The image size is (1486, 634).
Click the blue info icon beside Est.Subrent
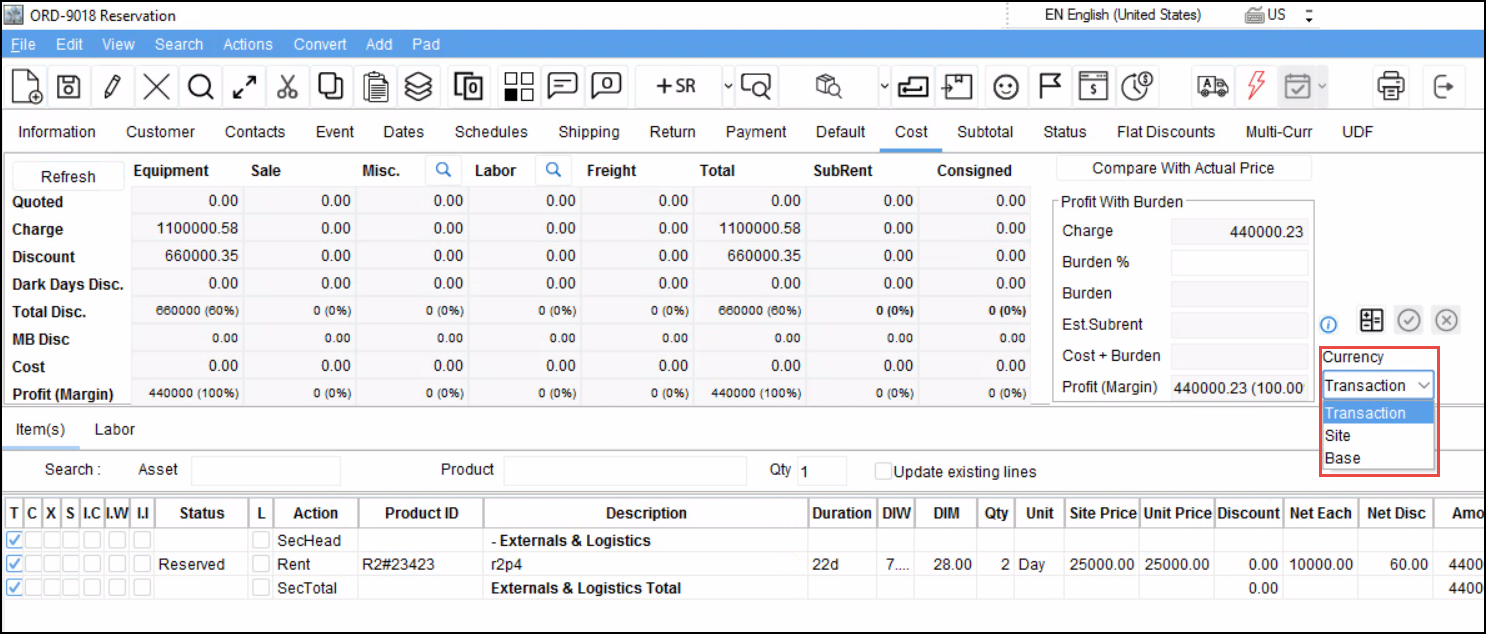1329,324
